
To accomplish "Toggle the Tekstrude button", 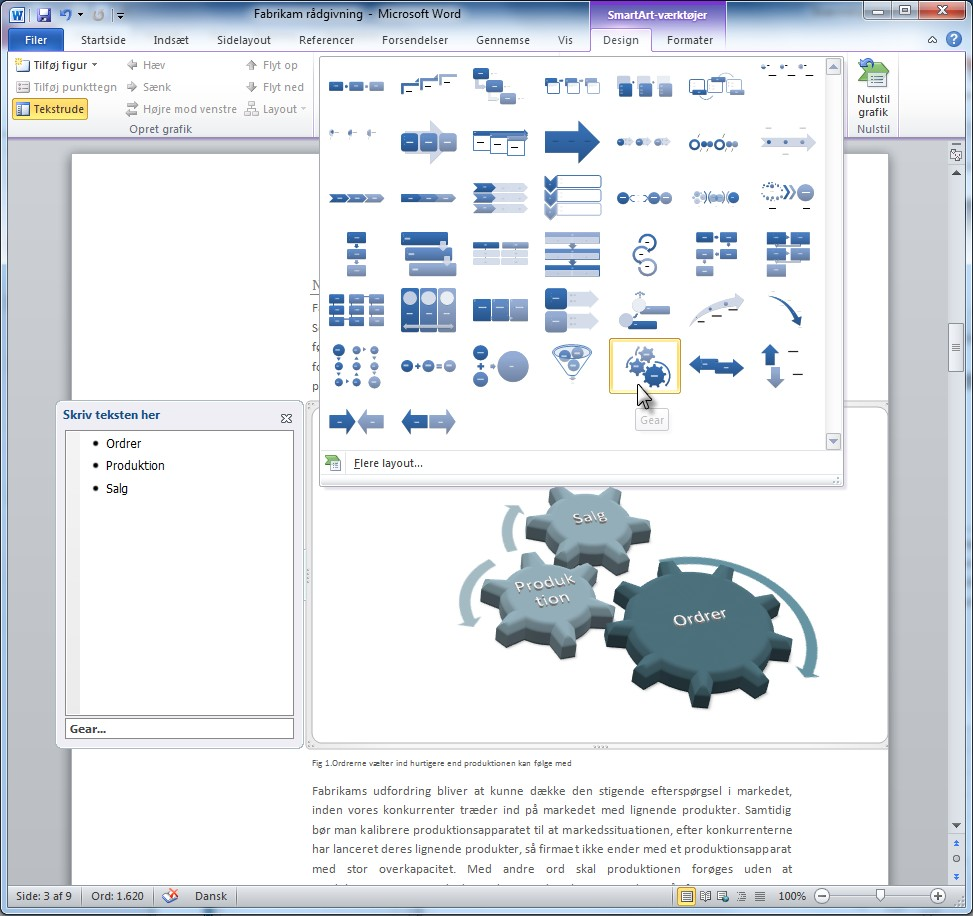I will point(50,109).
